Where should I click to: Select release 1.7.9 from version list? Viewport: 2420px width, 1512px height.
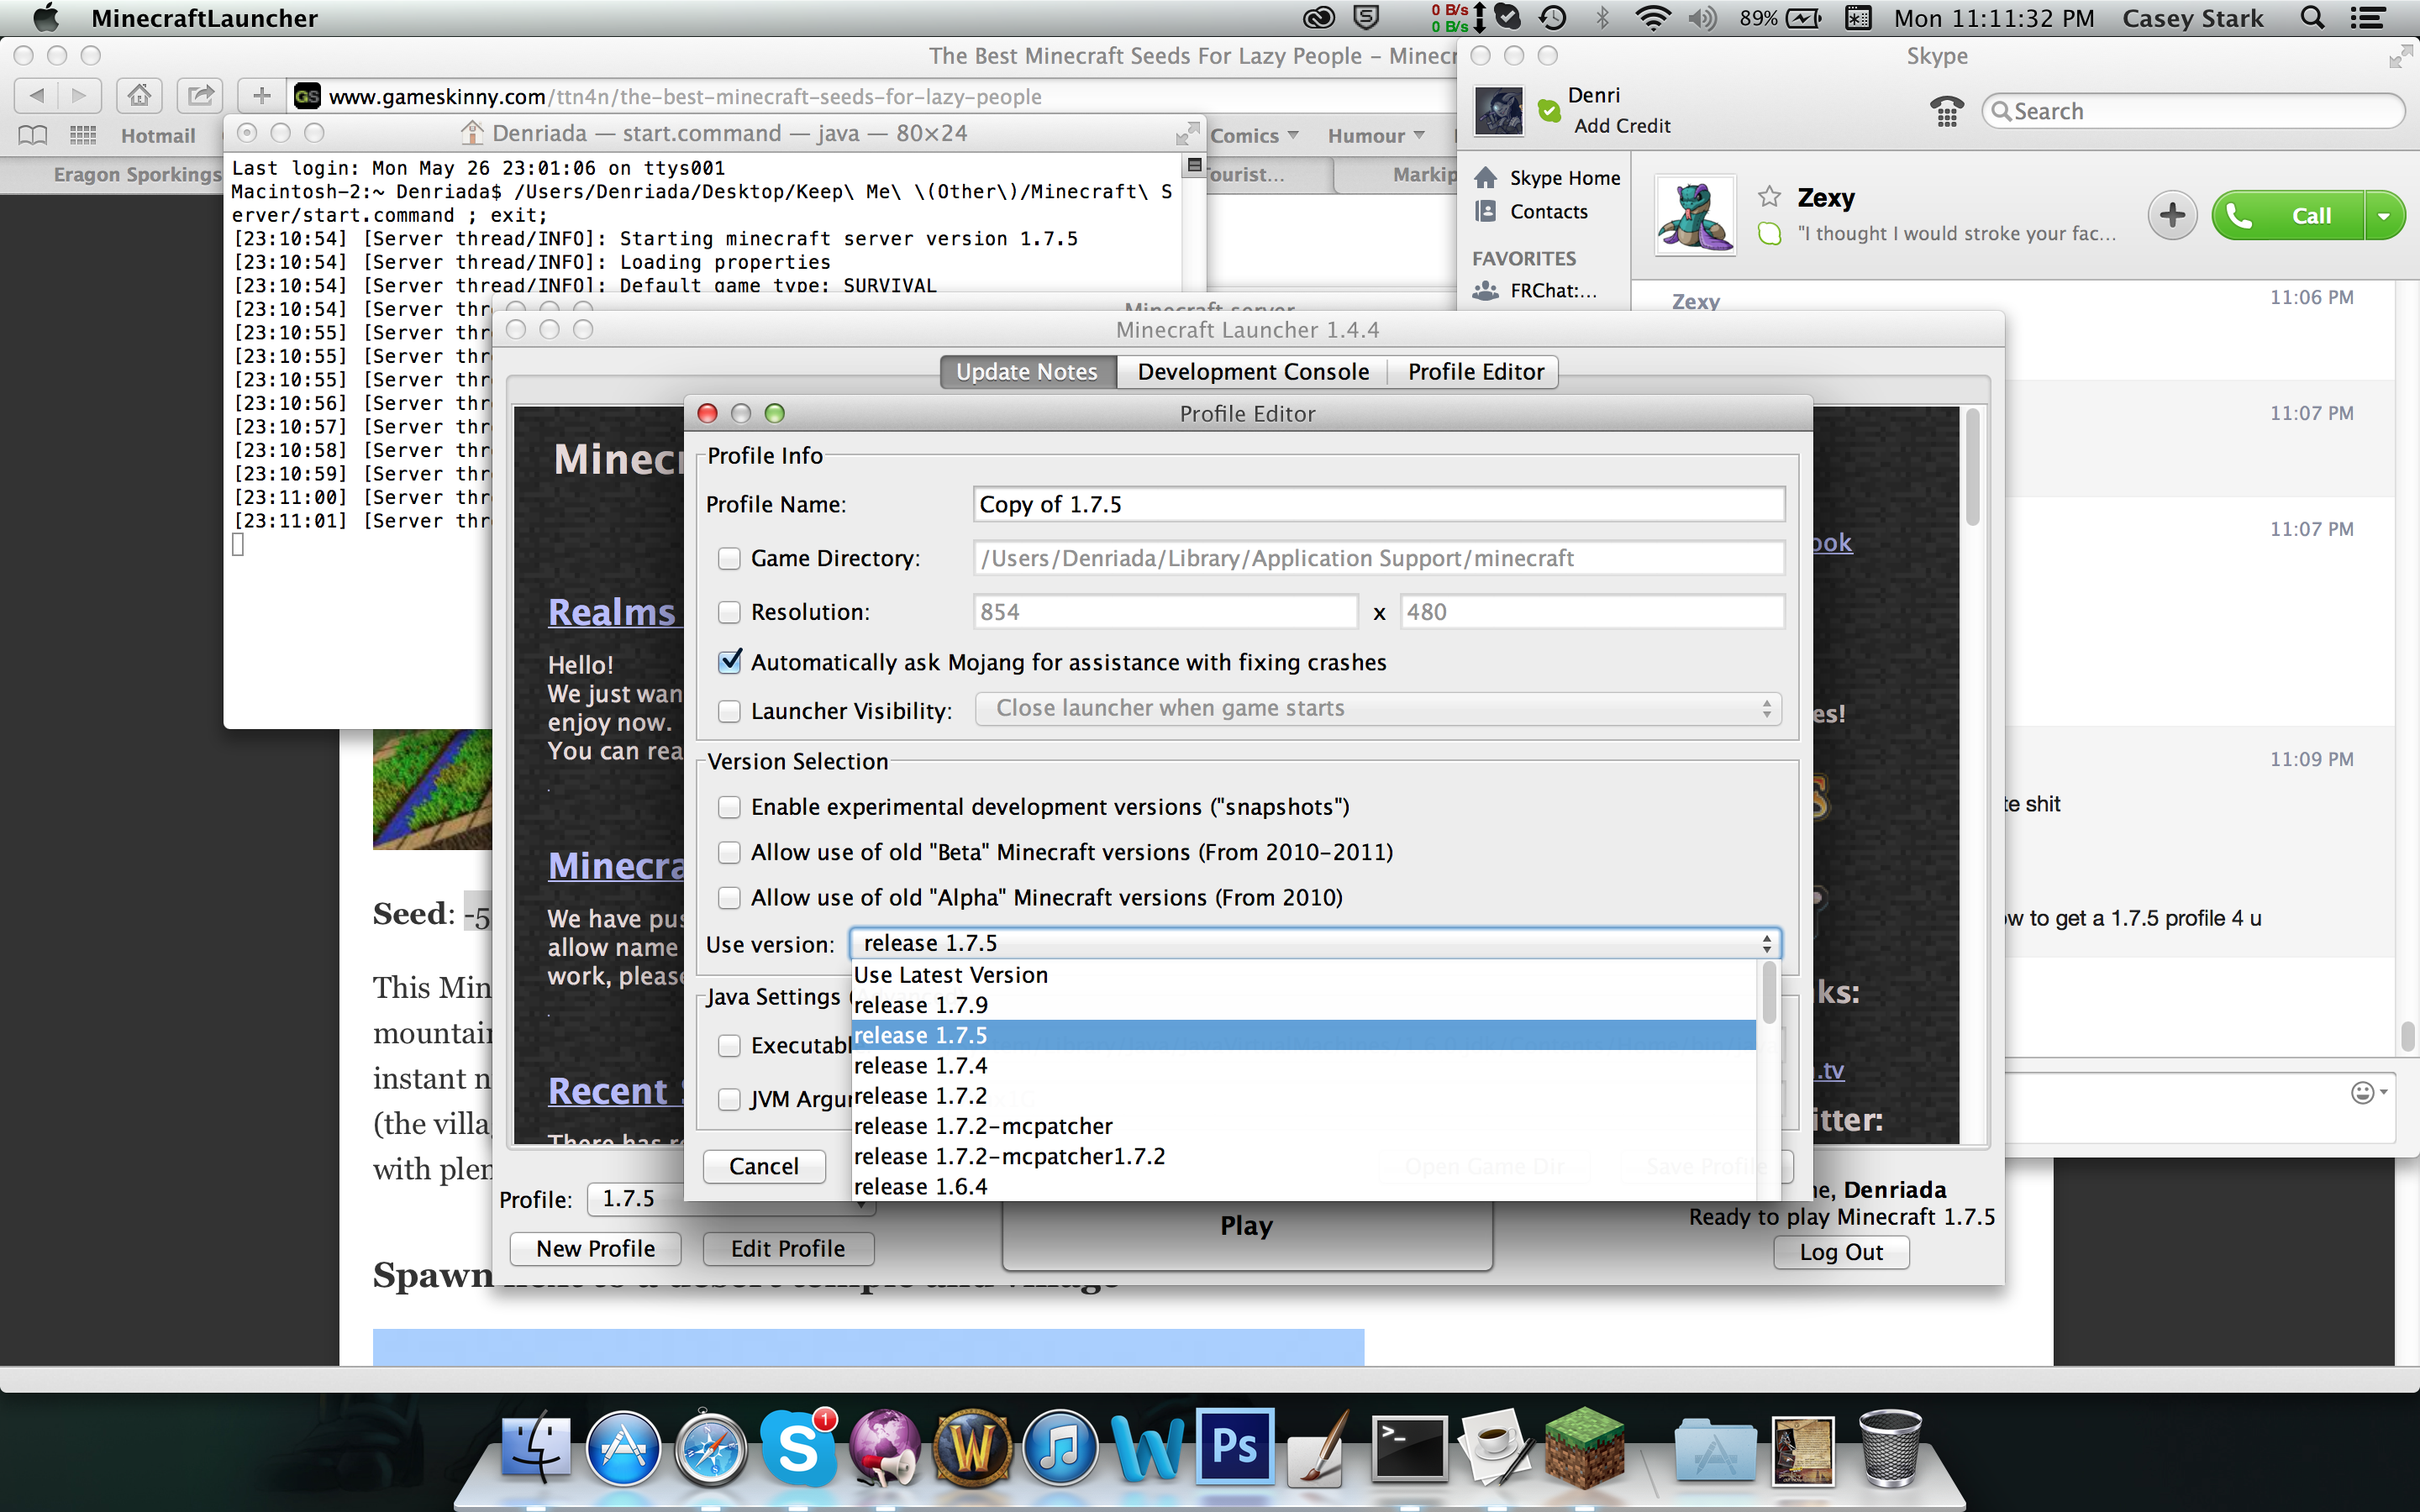[x=921, y=1005]
